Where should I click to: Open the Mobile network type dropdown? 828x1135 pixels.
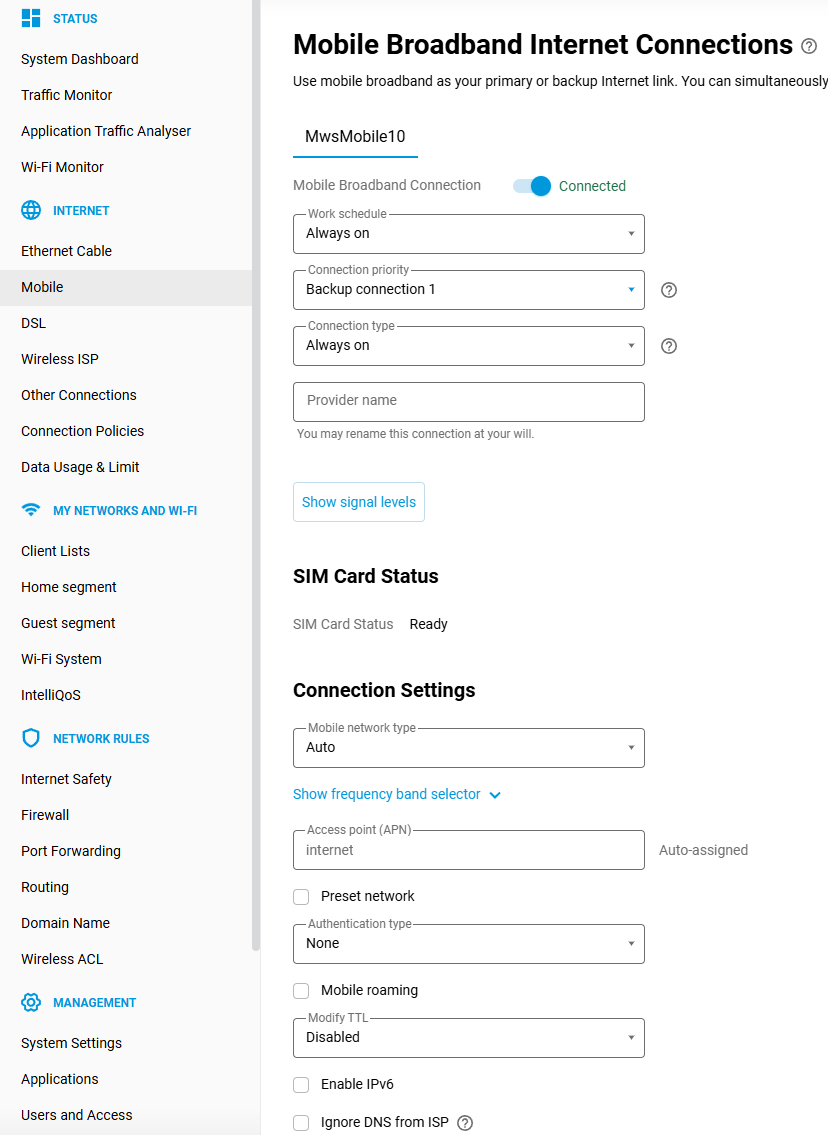pos(468,748)
